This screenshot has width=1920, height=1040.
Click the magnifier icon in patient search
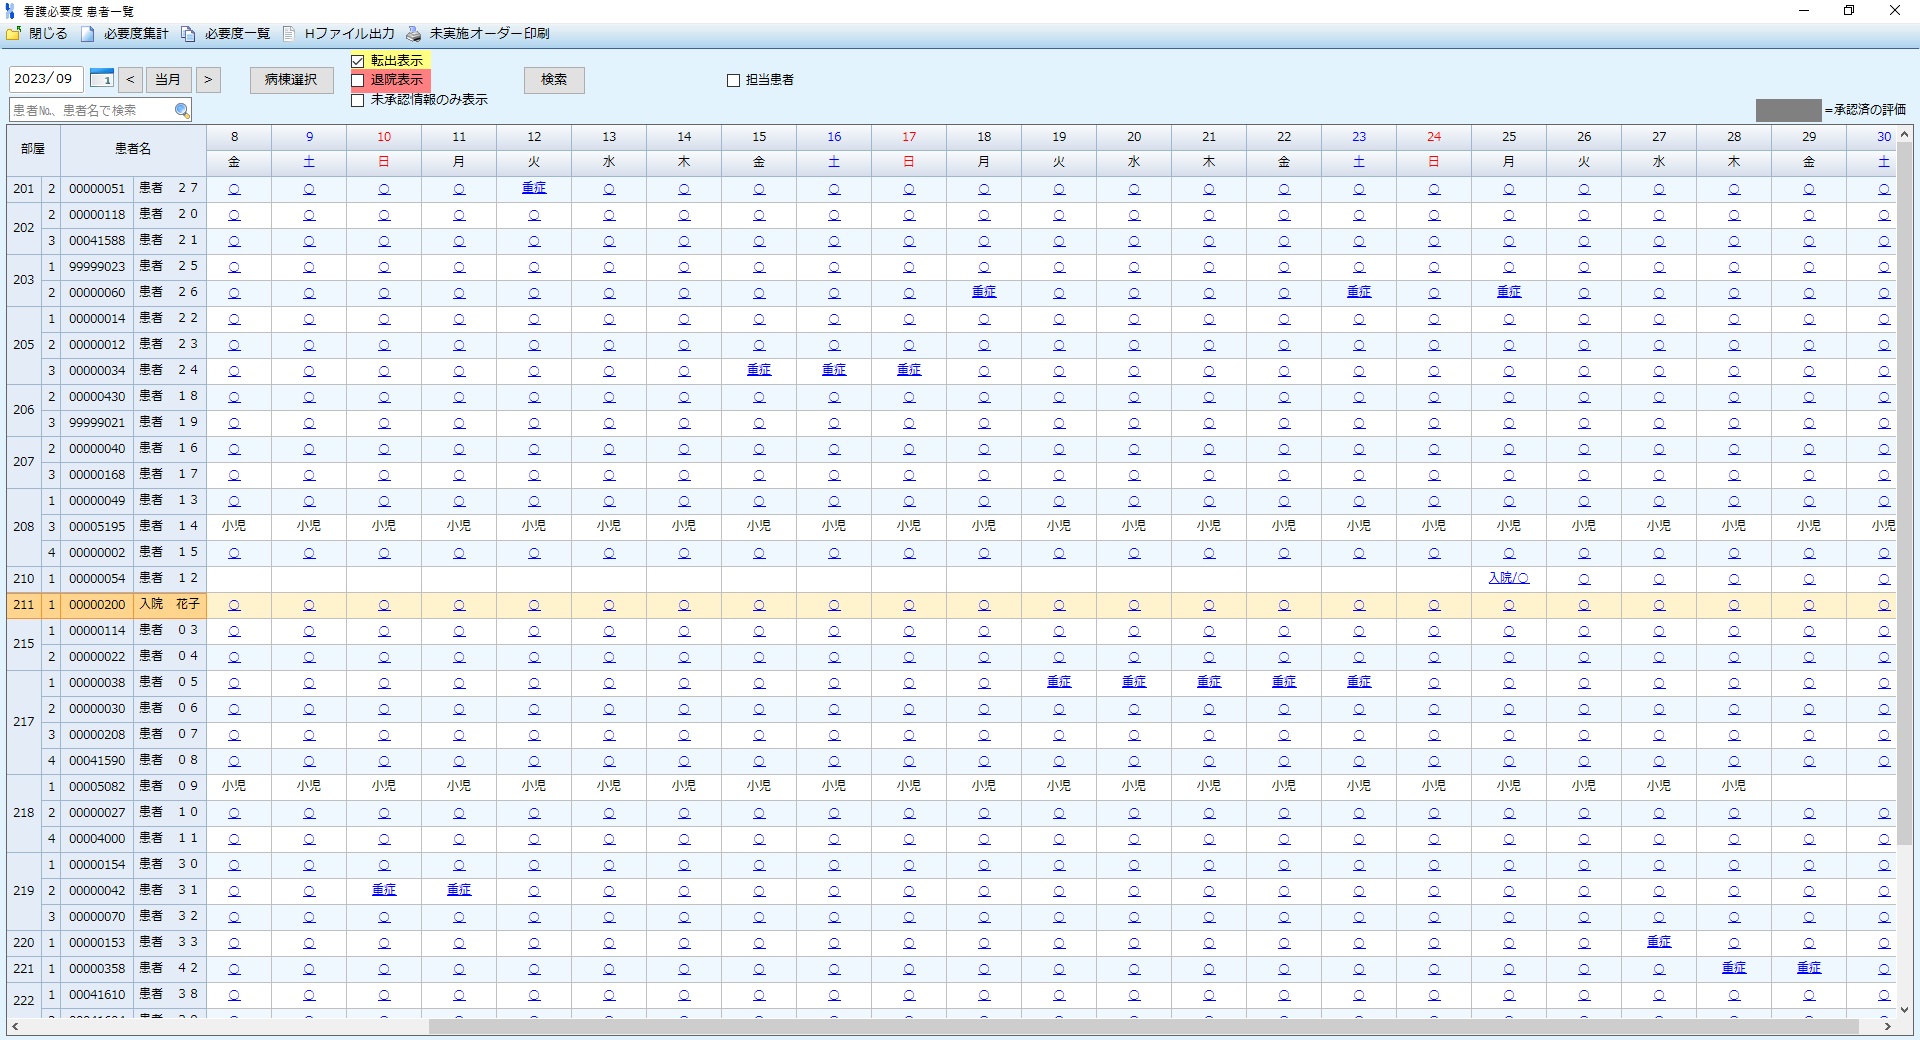(182, 111)
